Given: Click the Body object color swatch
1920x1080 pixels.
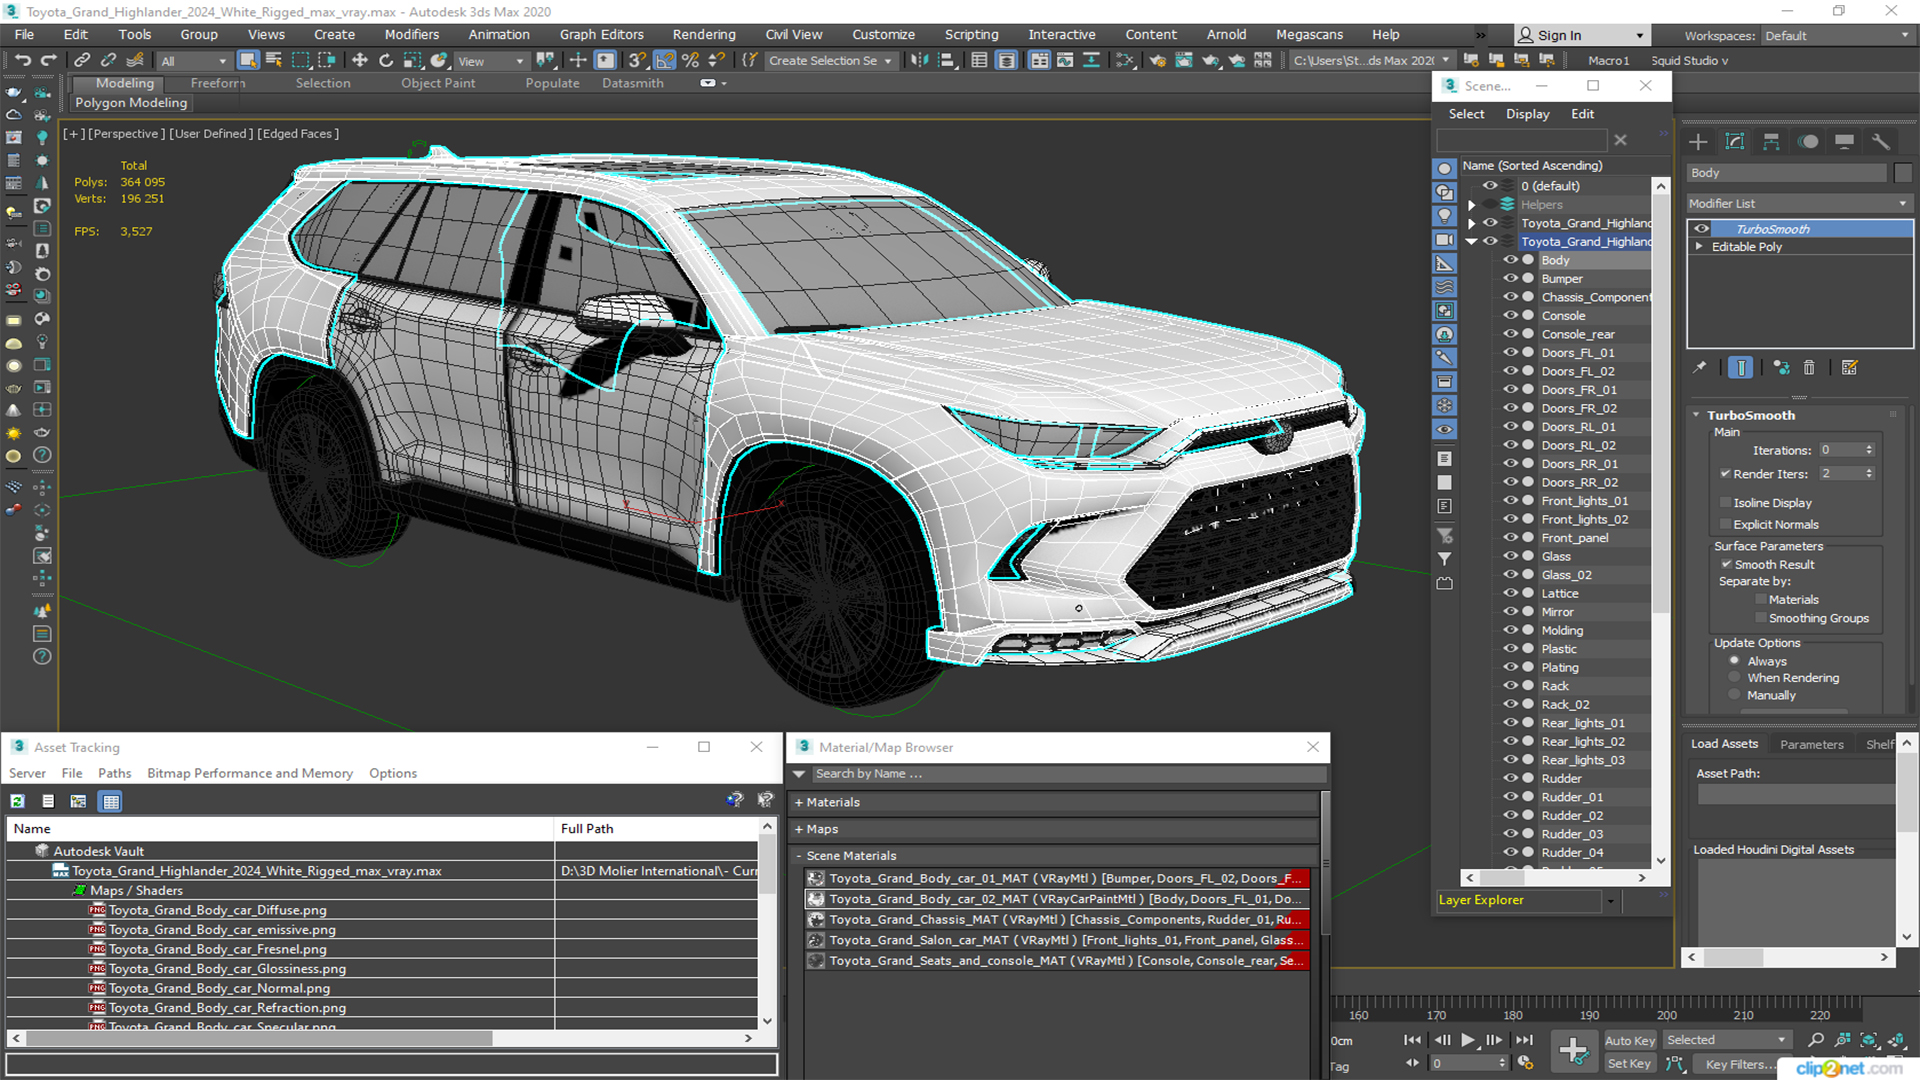Looking at the screenshot, I should 1903,173.
